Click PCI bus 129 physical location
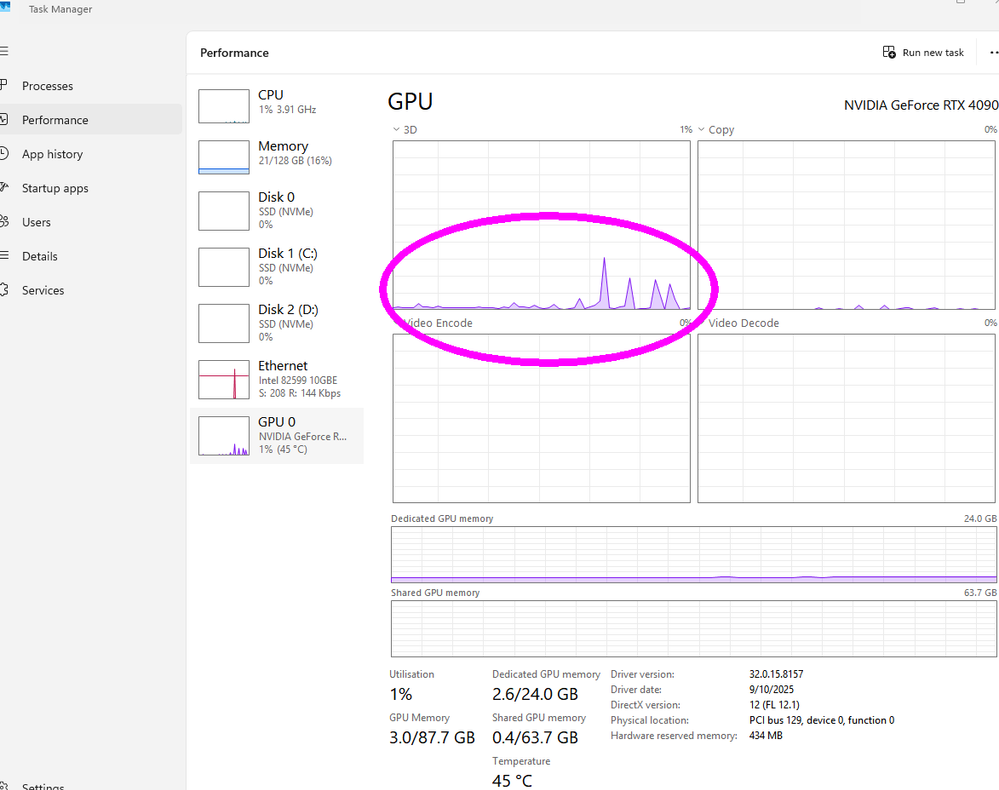Image resolution: width=999 pixels, height=790 pixels. (822, 720)
